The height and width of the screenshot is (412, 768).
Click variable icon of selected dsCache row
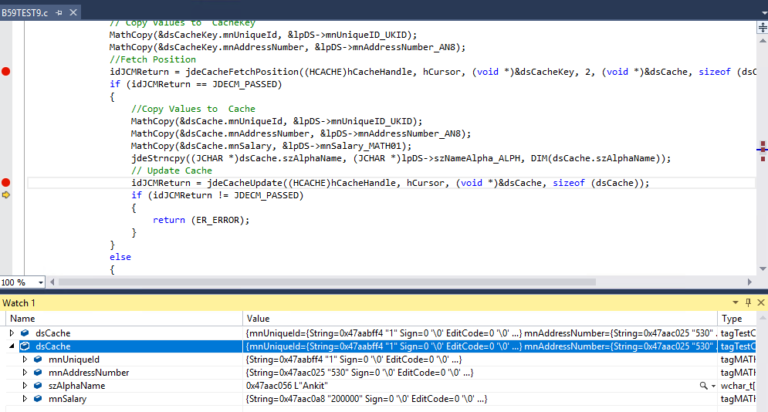(25, 346)
